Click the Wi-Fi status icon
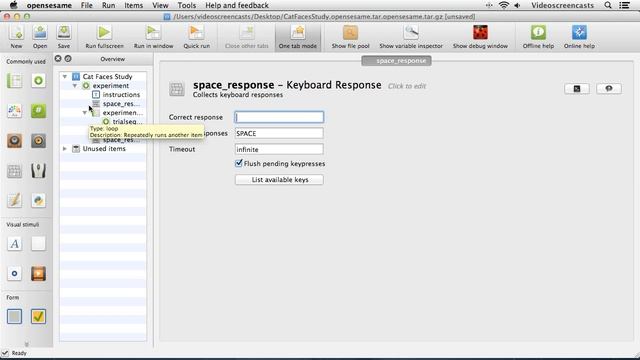 [504, 5]
